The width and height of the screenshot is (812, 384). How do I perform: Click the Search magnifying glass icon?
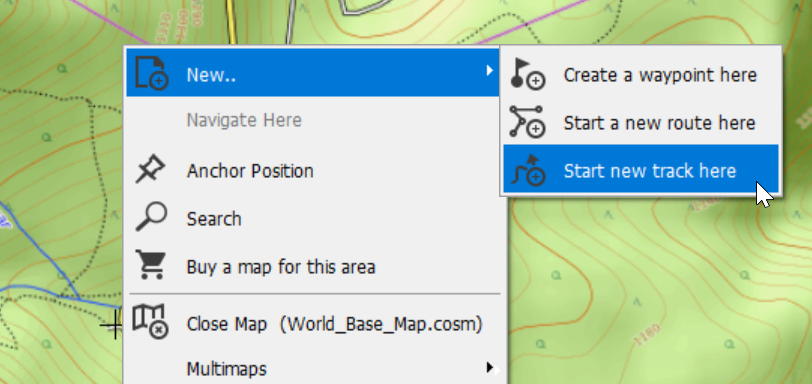tap(151, 216)
